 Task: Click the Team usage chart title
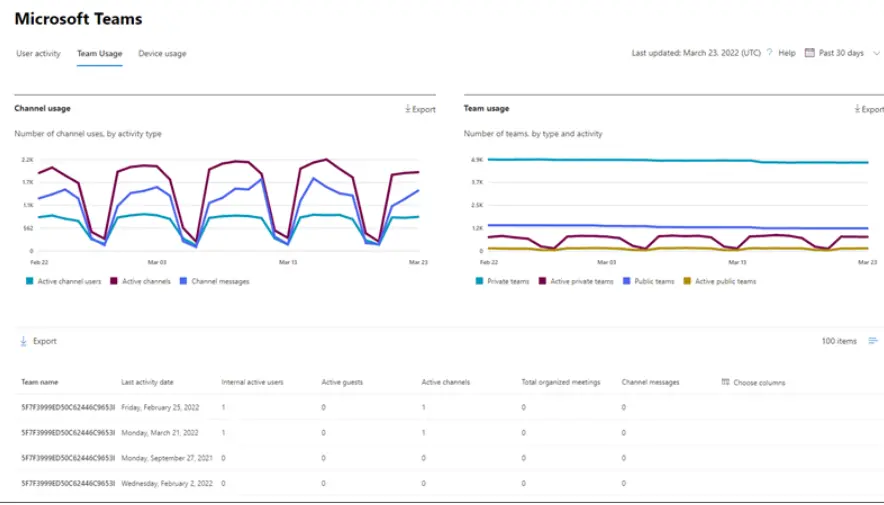point(487,108)
